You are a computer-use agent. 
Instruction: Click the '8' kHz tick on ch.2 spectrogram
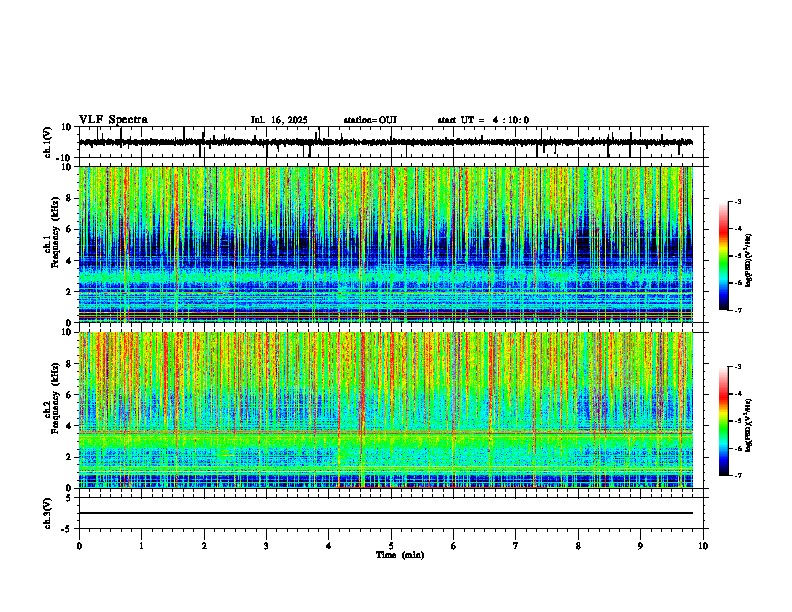point(69,364)
